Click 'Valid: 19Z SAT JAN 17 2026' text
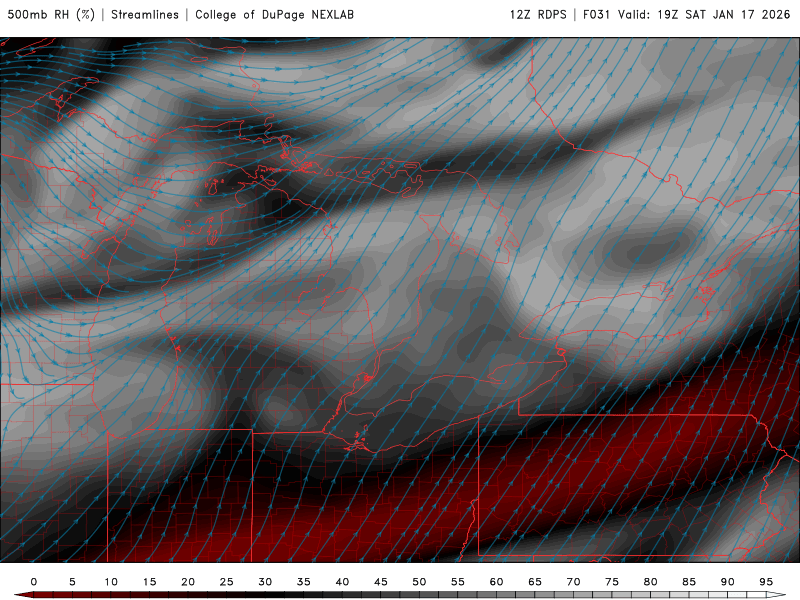The width and height of the screenshot is (800, 600). [x=704, y=15]
